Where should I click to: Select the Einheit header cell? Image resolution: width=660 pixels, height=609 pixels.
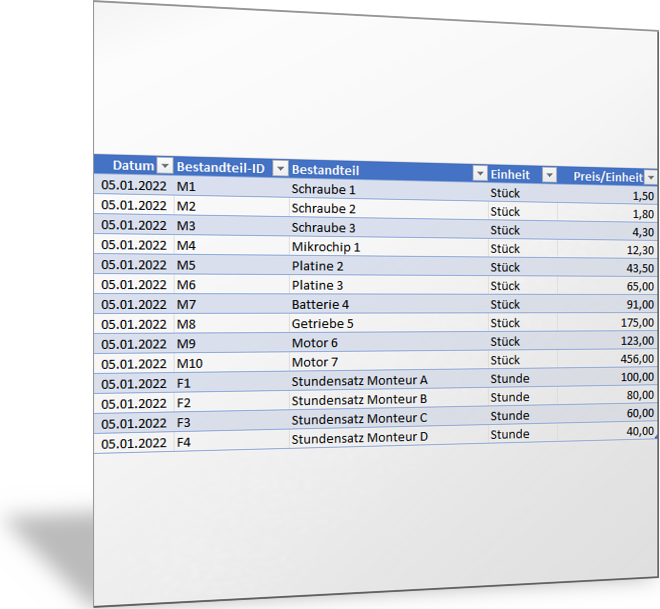coord(523,174)
